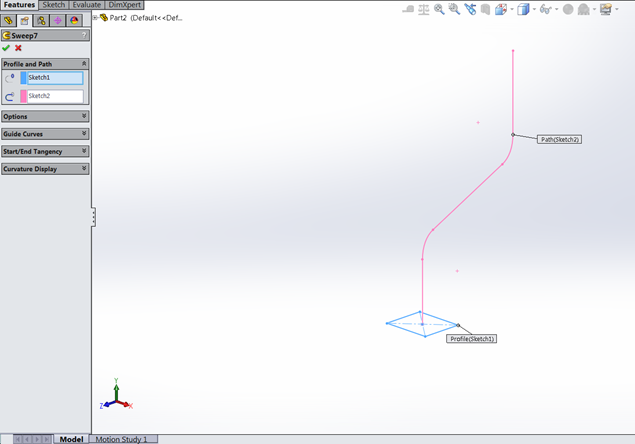The height and width of the screenshot is (444, 635).
Task: Expand the Options section
Action: pyautogui.click(x=84, y=116)
